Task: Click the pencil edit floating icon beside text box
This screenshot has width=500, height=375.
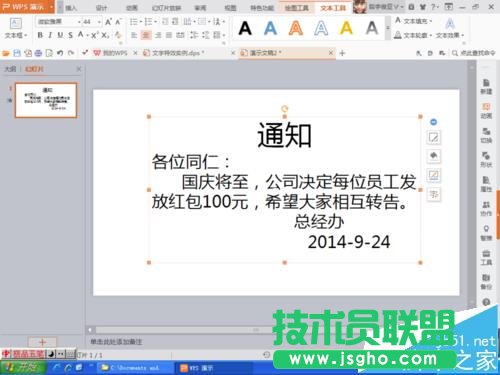Action: (434, 137)
